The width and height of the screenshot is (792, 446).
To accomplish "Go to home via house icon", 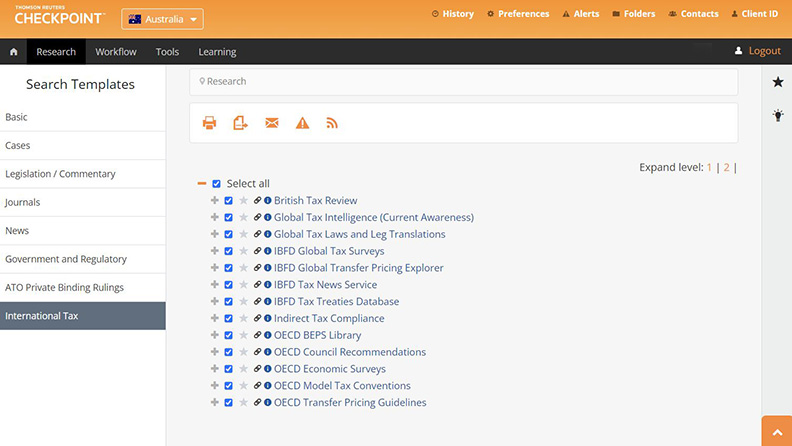I will coord(13,52).
